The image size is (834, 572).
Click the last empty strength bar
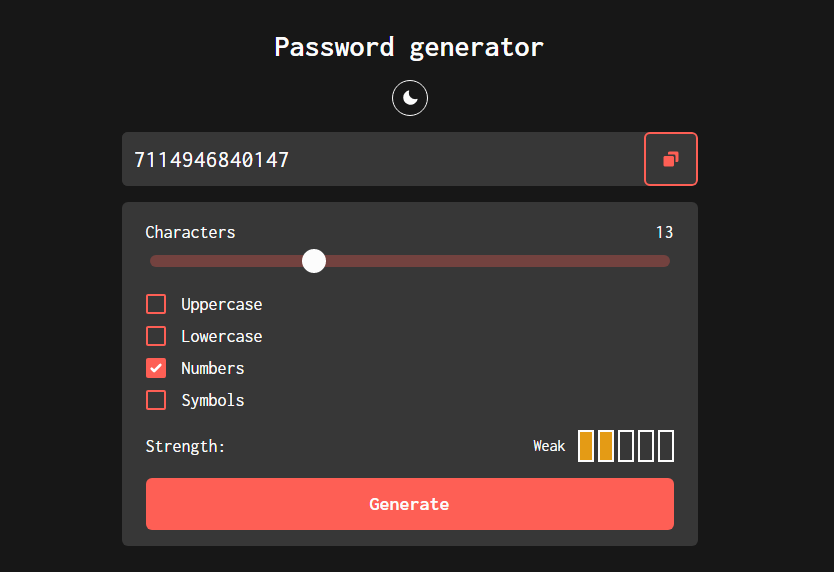666,446
